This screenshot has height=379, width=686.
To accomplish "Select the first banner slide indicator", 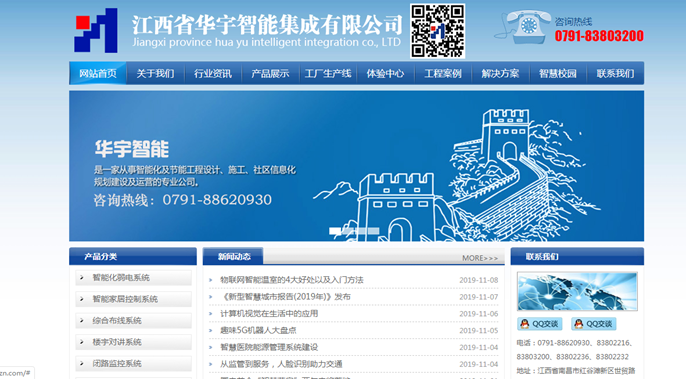I will click(x=335, y=231).
